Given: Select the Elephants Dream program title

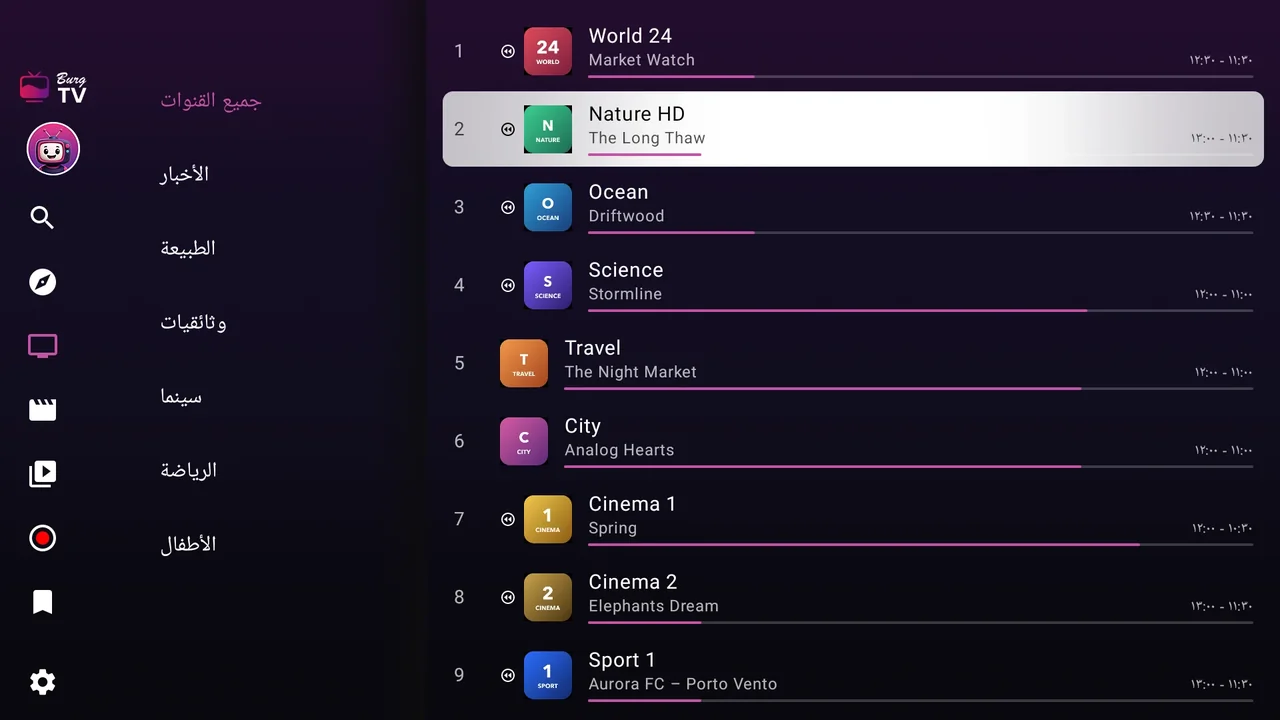Looking at the screenshot, I should pyautogui.click(x=653, y=606).
